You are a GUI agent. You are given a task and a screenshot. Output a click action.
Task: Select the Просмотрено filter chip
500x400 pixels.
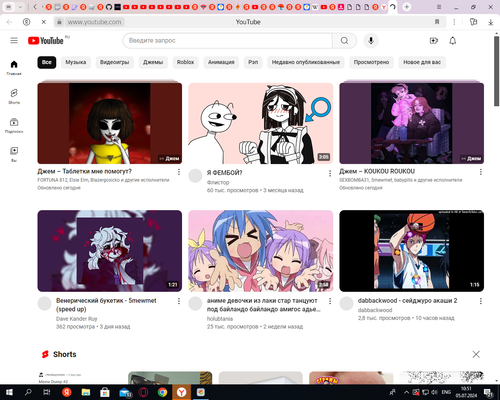click(x=371, y=62)
